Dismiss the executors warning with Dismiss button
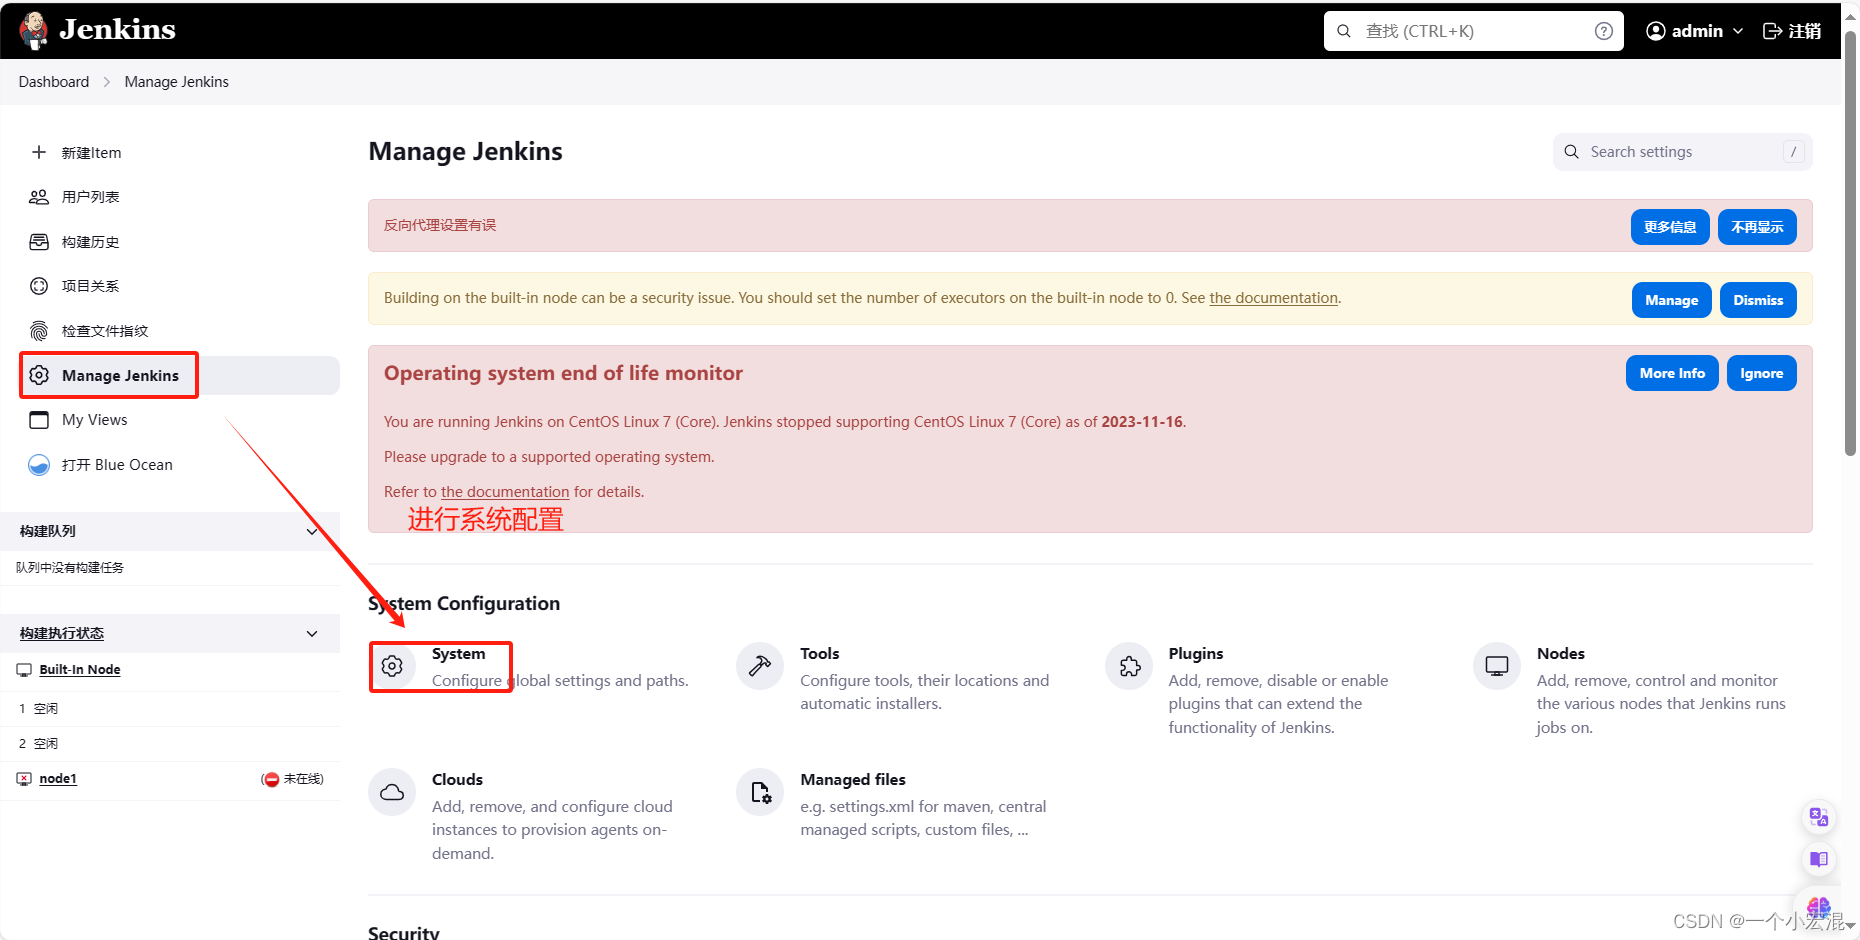This screenshot has height=940, width=1860. tap(1758, 299)
